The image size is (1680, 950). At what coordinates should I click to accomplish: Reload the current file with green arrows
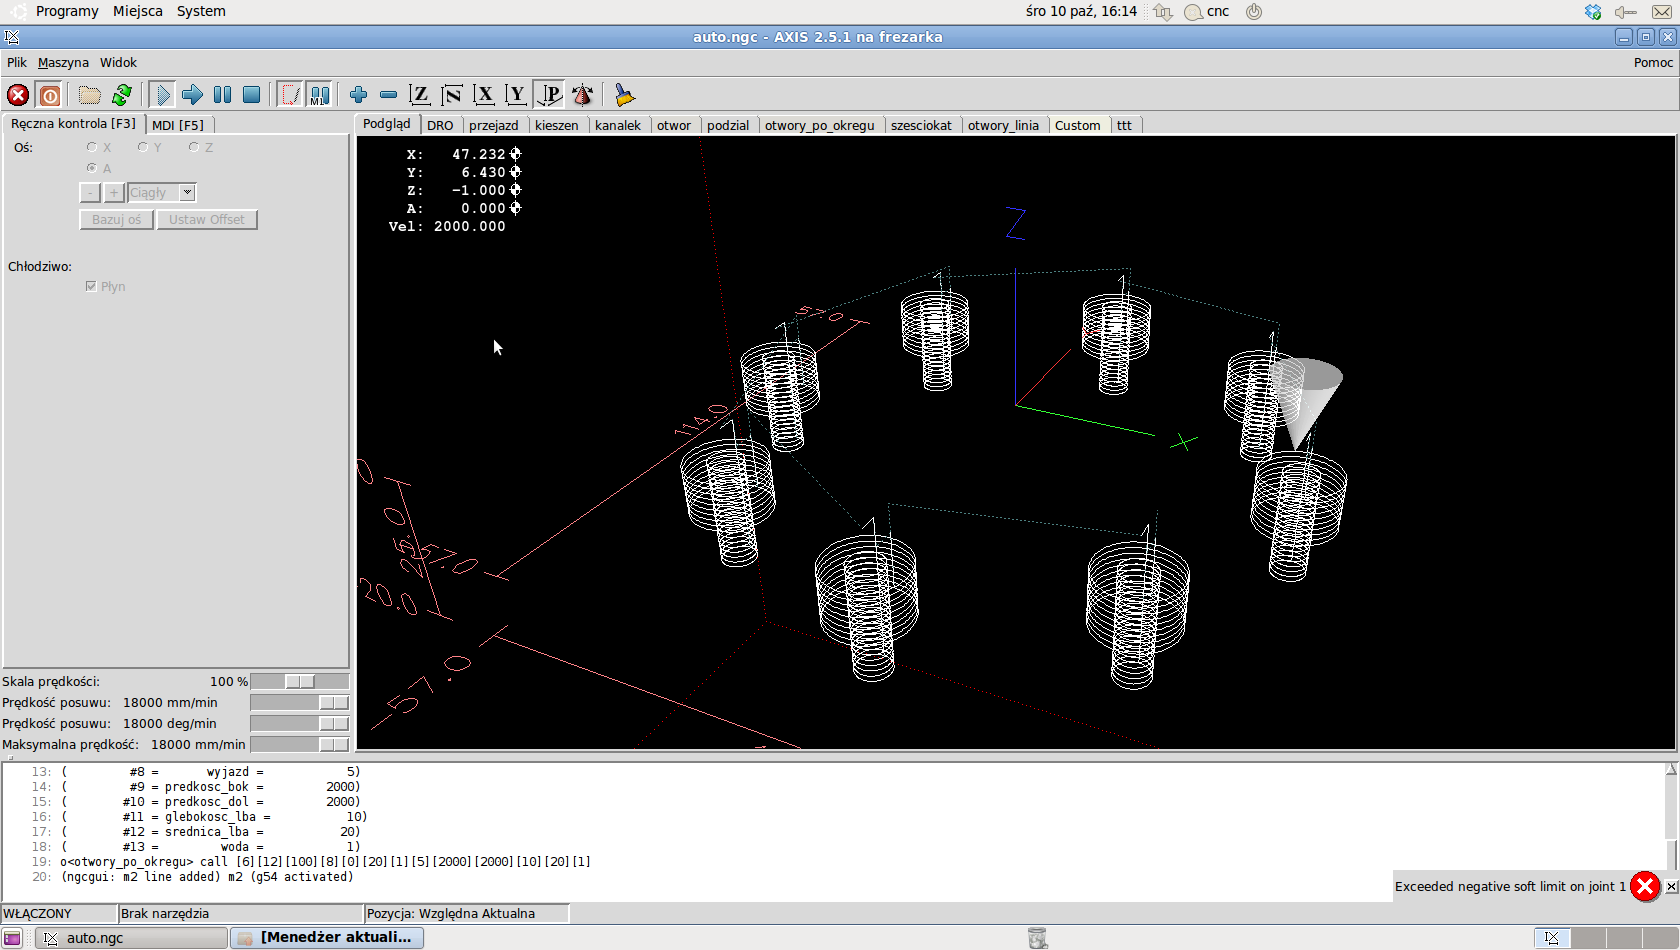pyautogui.click(x=122, y=95)
